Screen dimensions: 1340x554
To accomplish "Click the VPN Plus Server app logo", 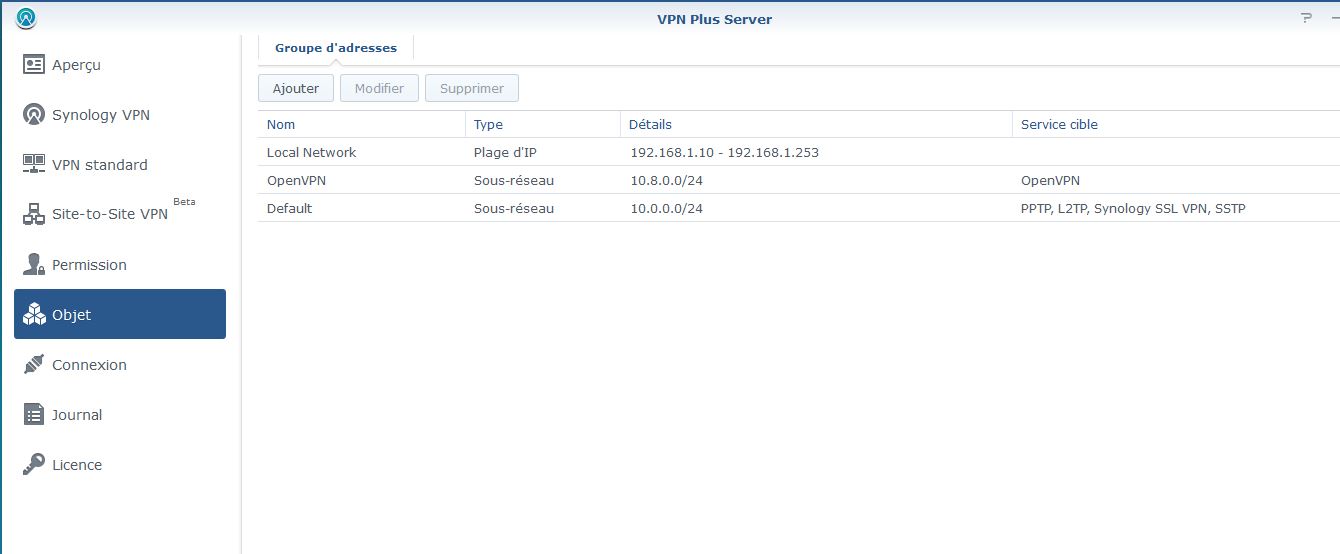I will coord(27,19).
